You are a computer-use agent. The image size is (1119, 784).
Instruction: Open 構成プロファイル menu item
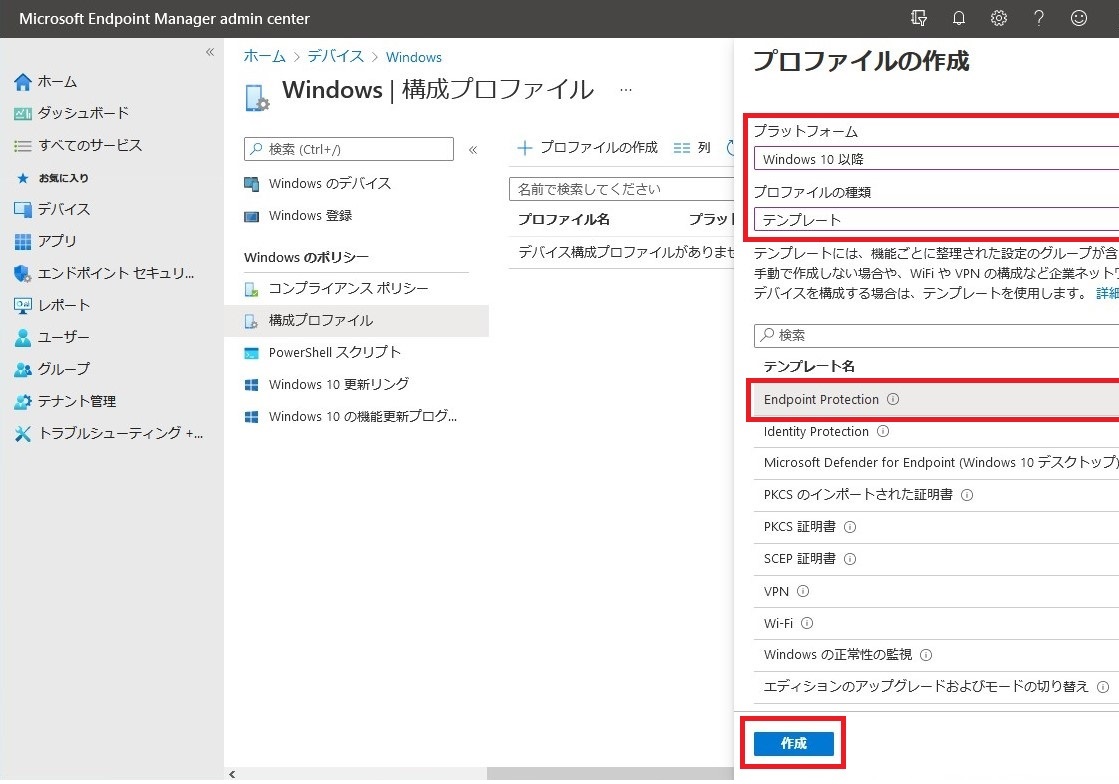click(356, 321)
